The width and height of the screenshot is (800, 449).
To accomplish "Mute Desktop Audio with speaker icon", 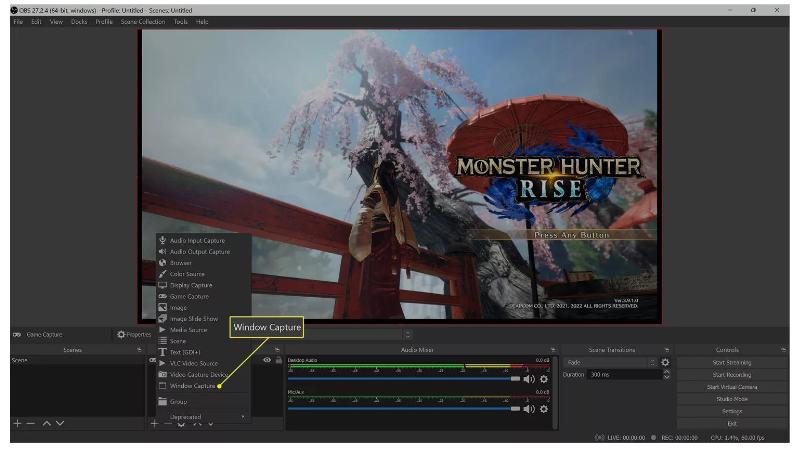I will pos(529,379).
